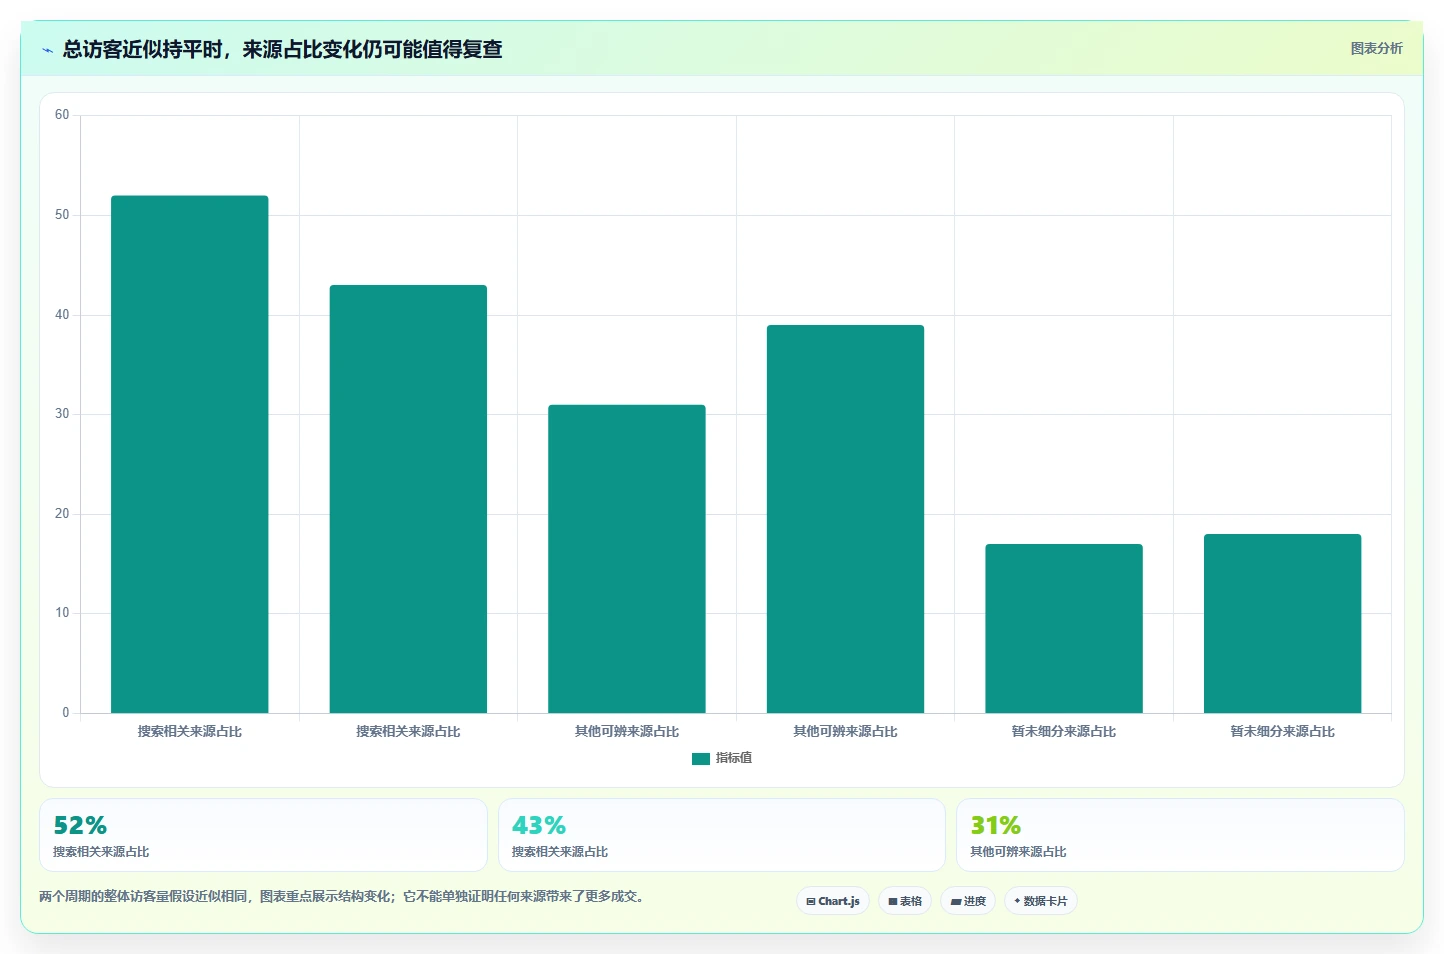The image size is (1444, 954).
Task: Click the Chart.js chip
Action: [x=833, y=901]
